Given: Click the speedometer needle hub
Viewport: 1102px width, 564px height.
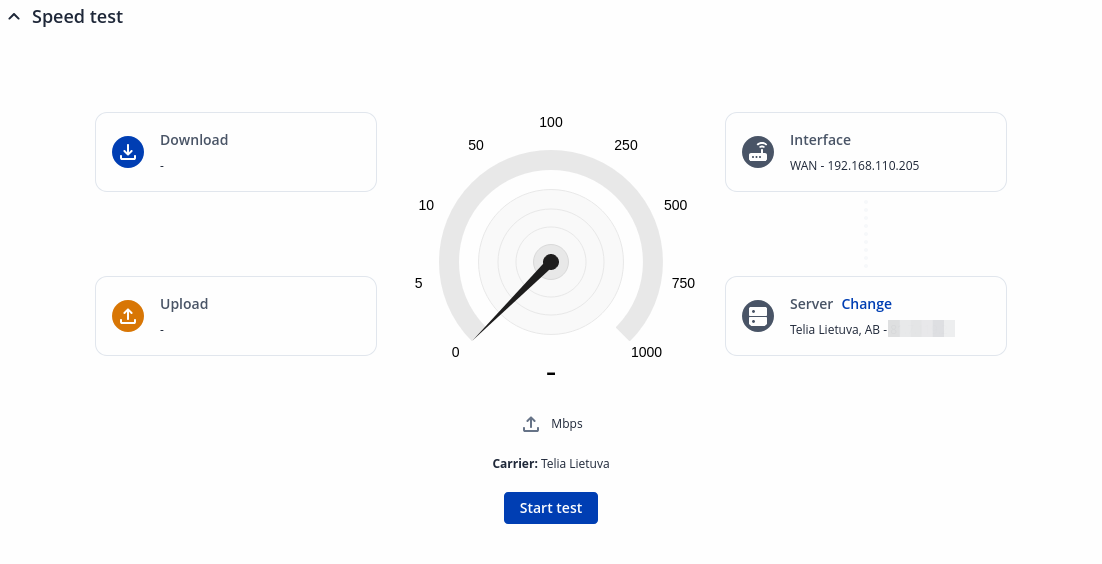Looking at the screenshot, I should click(550, 262).
